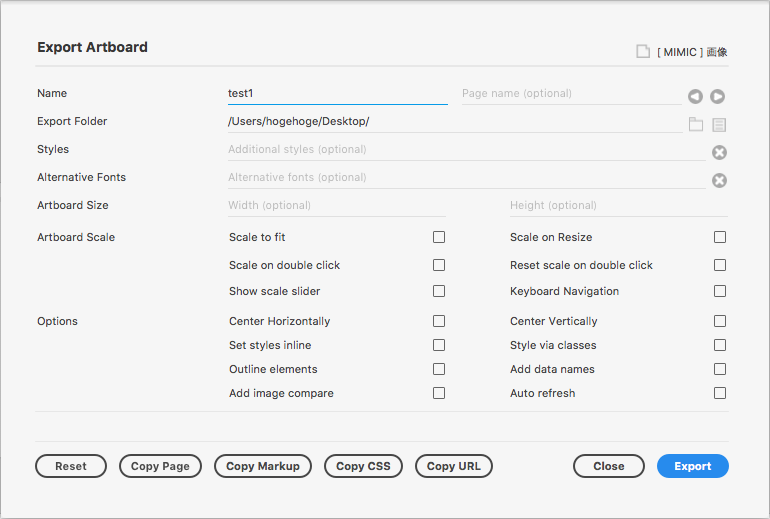Focus the Page name optional field
This screenshot has width=770, height=519.
(x=572, y=93)
